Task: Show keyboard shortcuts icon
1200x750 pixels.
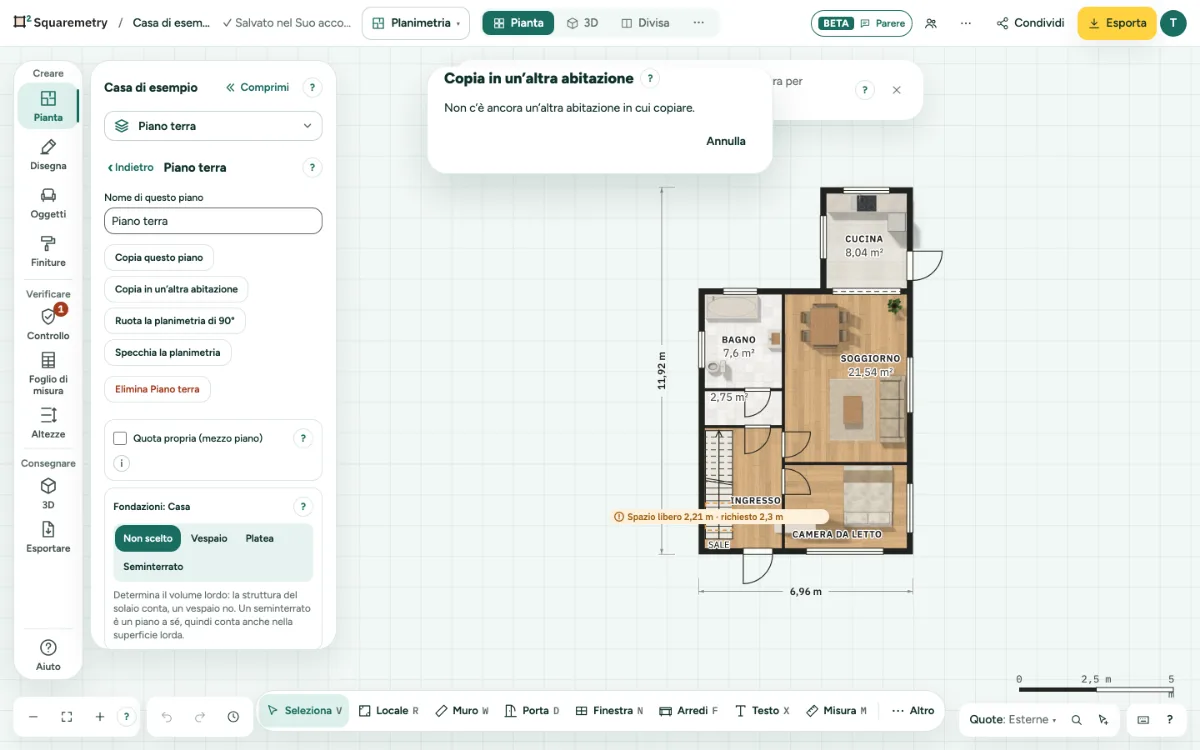Action: click(x=1143, y=720)
